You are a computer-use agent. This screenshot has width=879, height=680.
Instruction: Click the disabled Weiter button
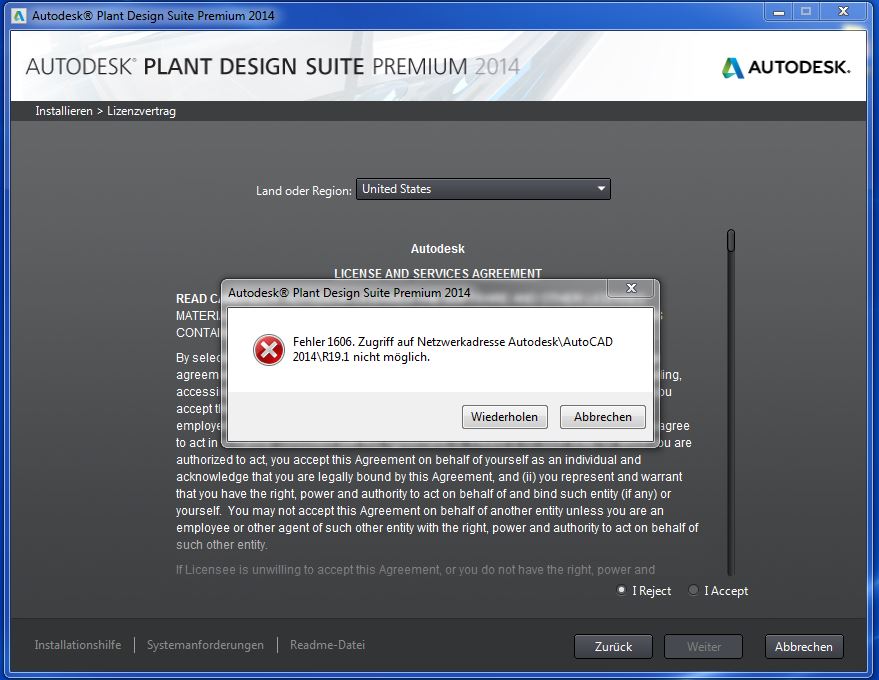click(x=704, y=646)
